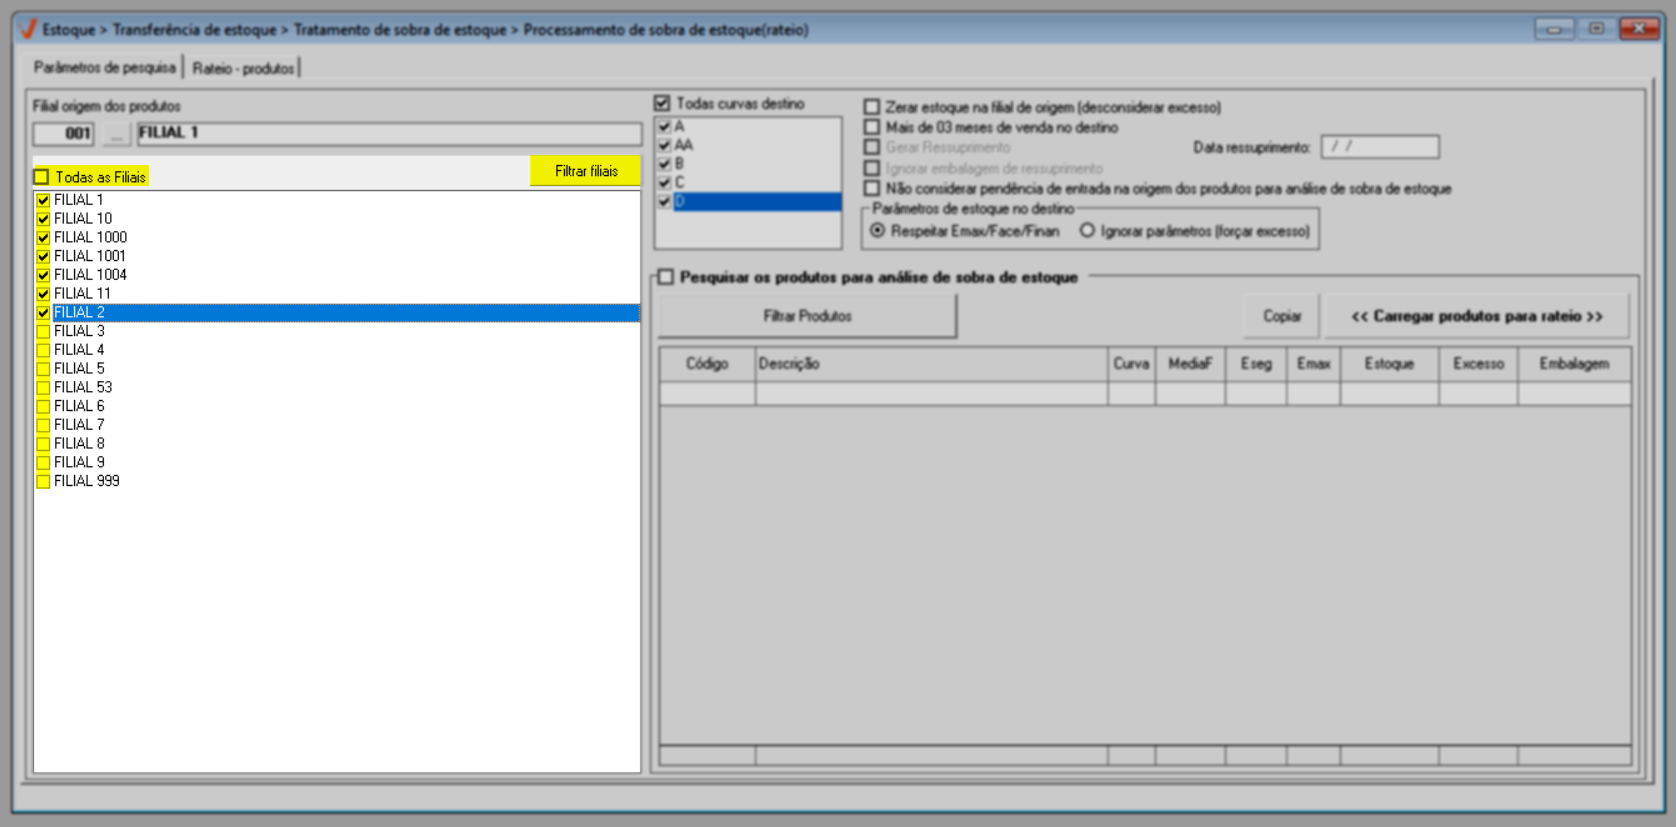Uncheck curve A in the destination list
This screenshot has width=1676, height=827.
664,127
